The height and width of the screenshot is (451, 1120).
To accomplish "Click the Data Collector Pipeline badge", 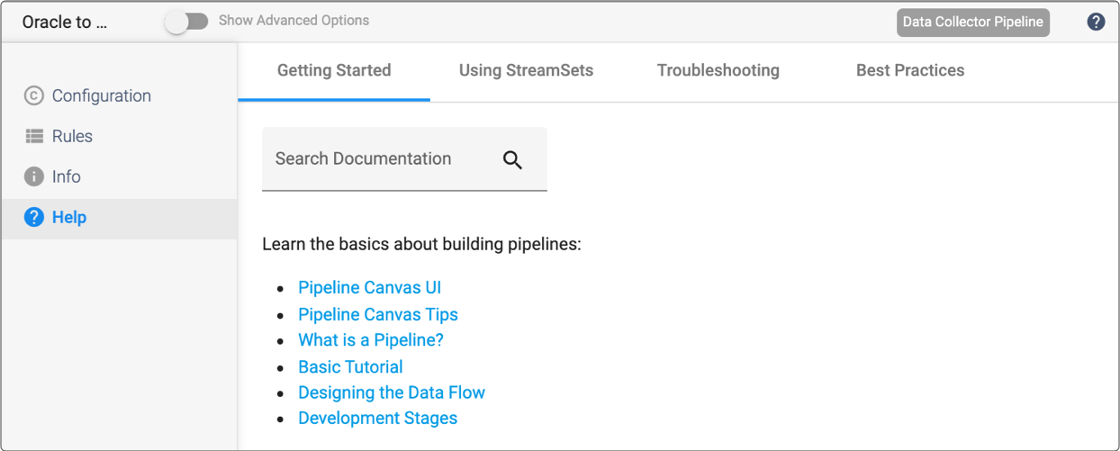I will point(973,22).
